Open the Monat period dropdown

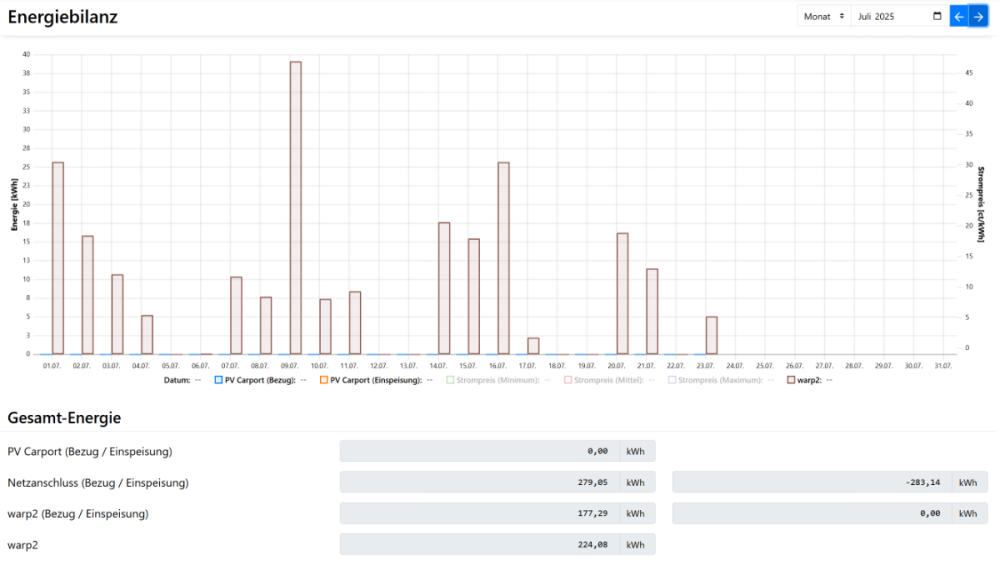coord(824,17)
